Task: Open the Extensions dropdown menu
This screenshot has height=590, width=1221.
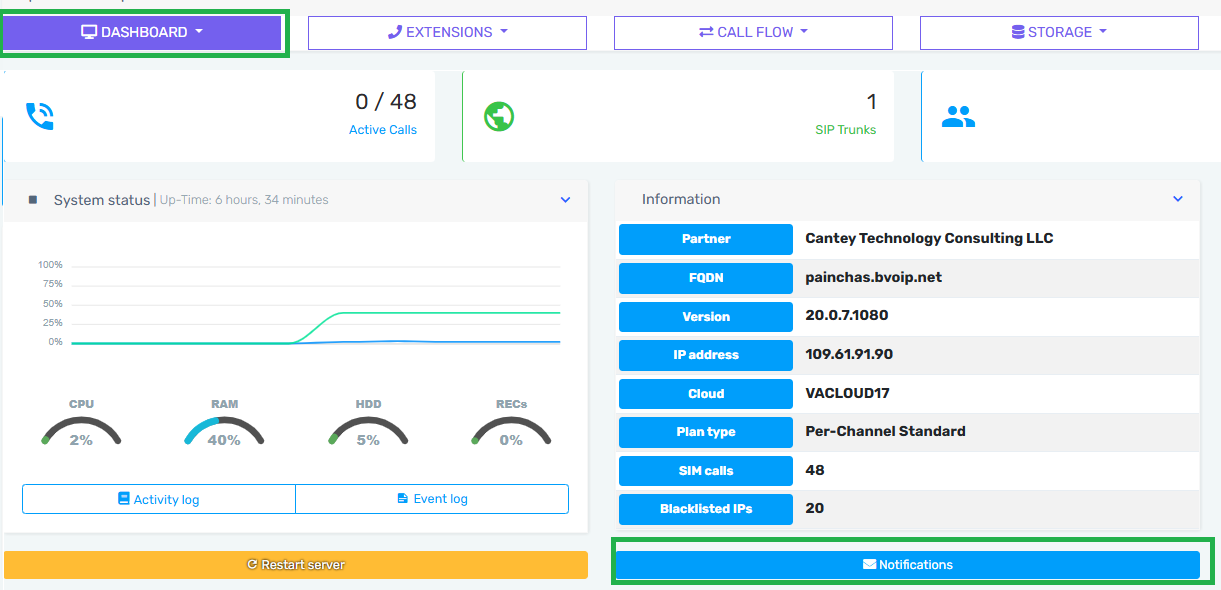Action: pos(447,32)
